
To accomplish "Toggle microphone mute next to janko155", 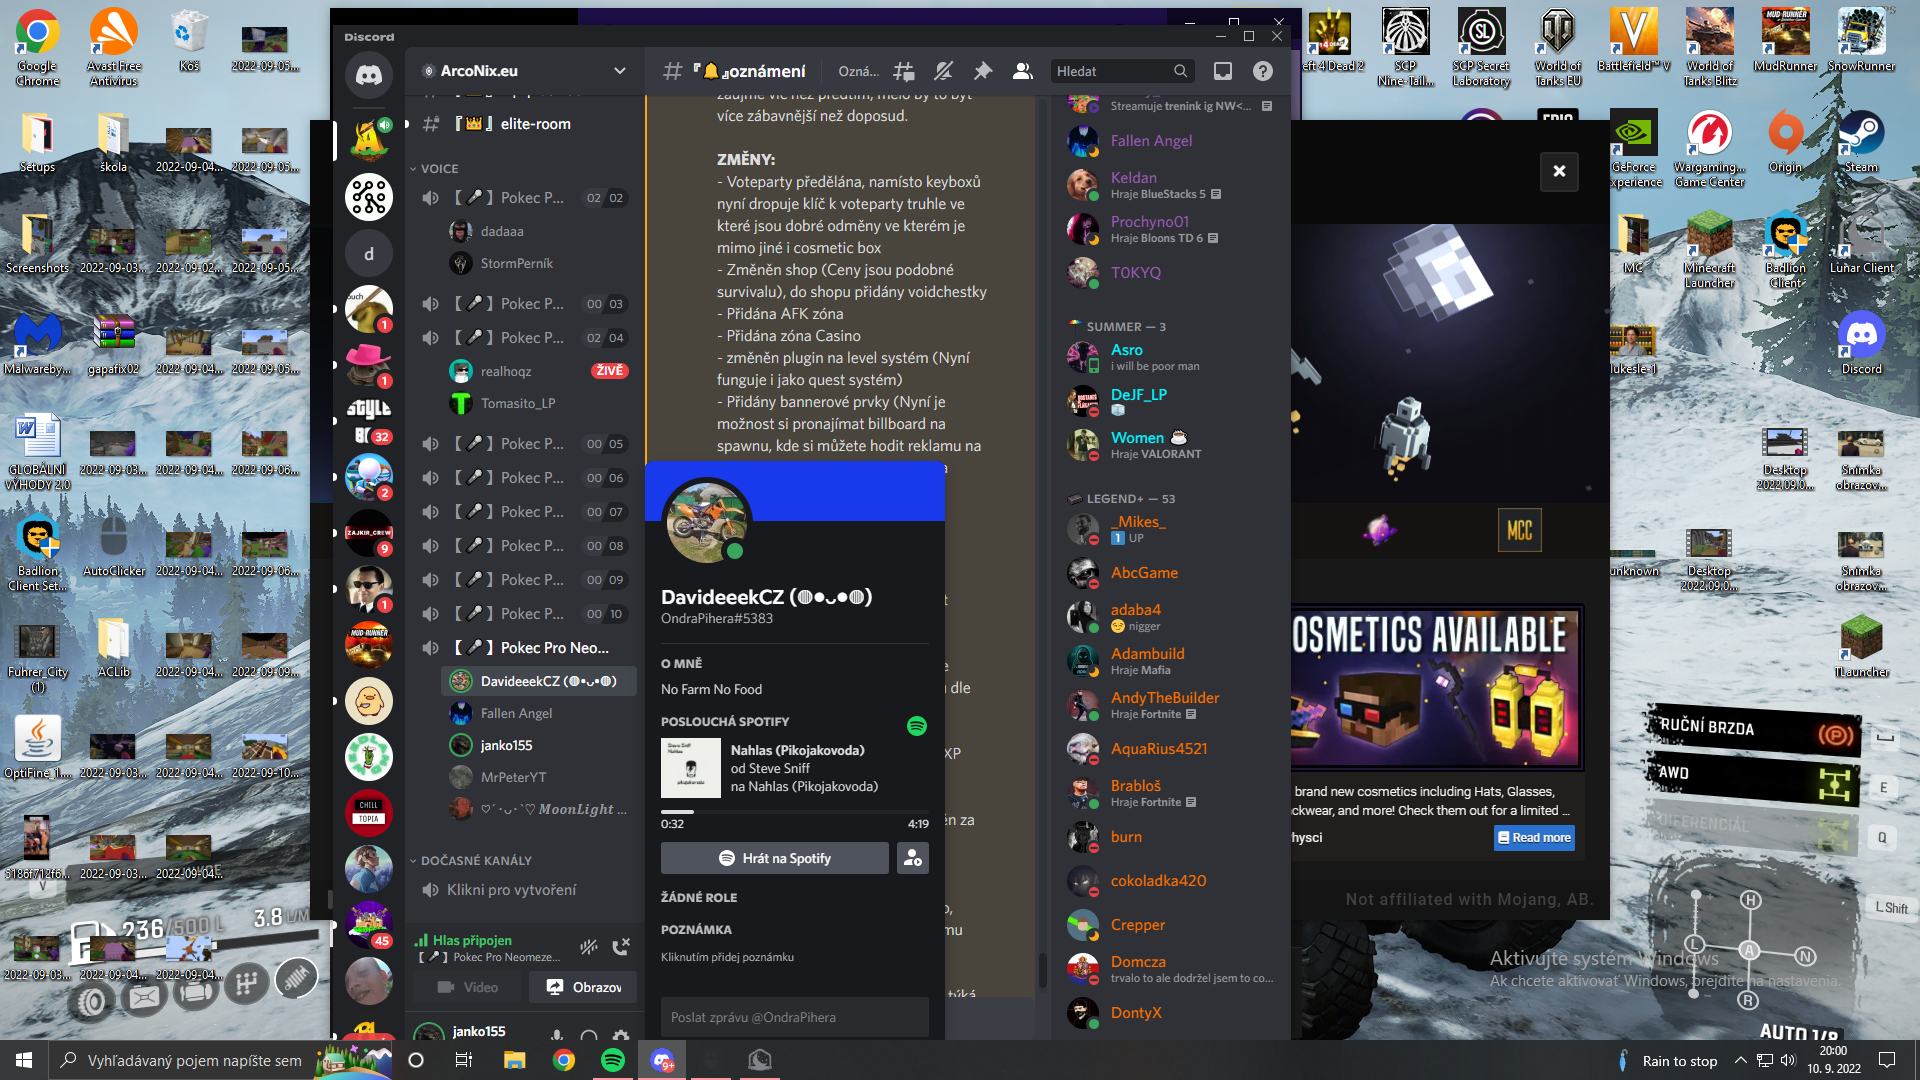I will 557,1036.
